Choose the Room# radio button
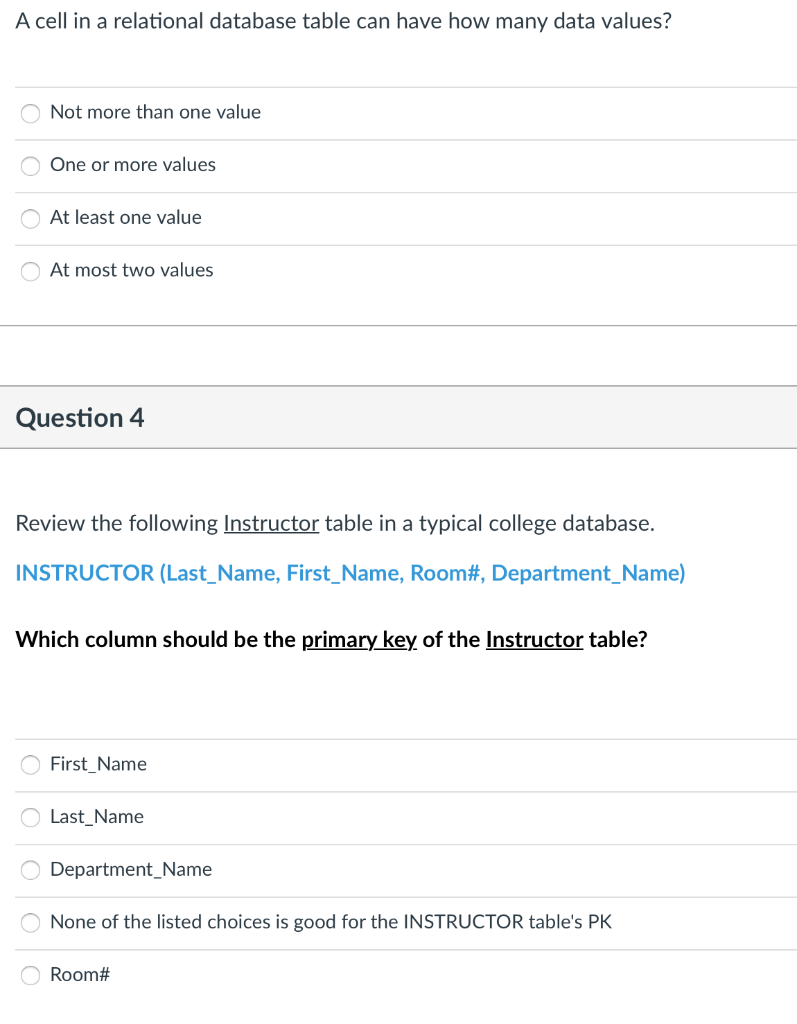Viewport: 797px width, 1024px height. [x=32, y=975]
